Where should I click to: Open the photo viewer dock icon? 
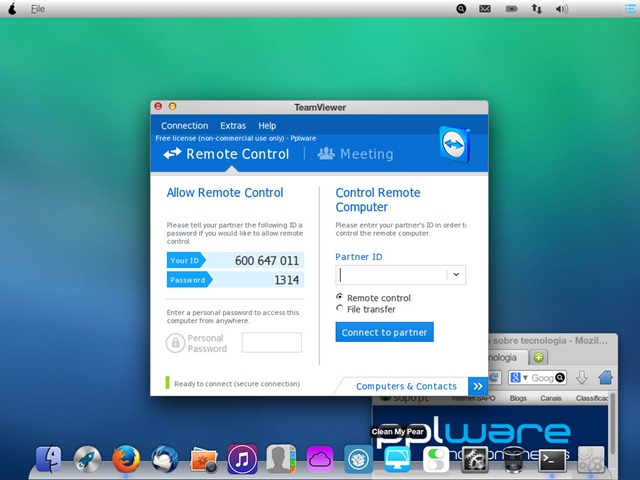pos(203,460)
